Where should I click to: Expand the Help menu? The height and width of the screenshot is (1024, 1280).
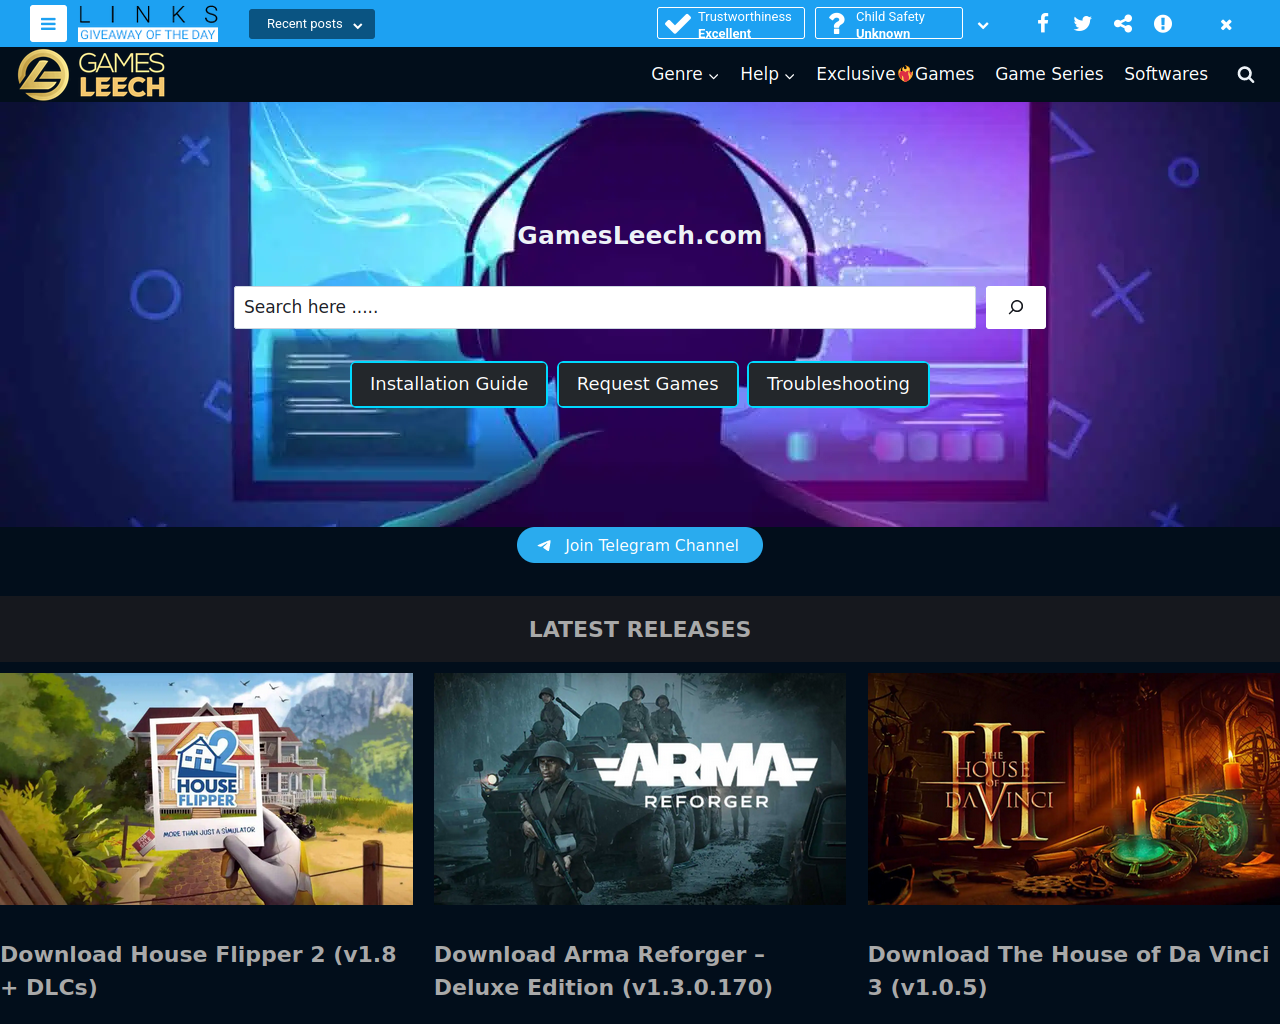point(767,74)
